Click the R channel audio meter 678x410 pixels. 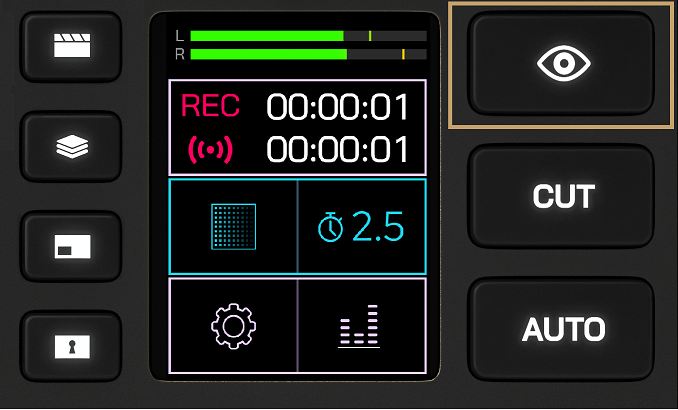[308, 54]
